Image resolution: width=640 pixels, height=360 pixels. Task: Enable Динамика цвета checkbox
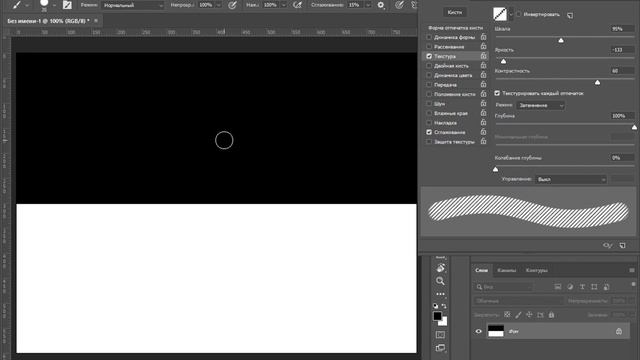[429, 75]
